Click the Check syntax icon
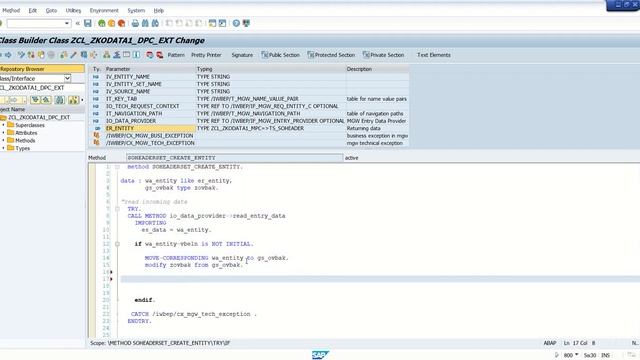 (64, 55)
